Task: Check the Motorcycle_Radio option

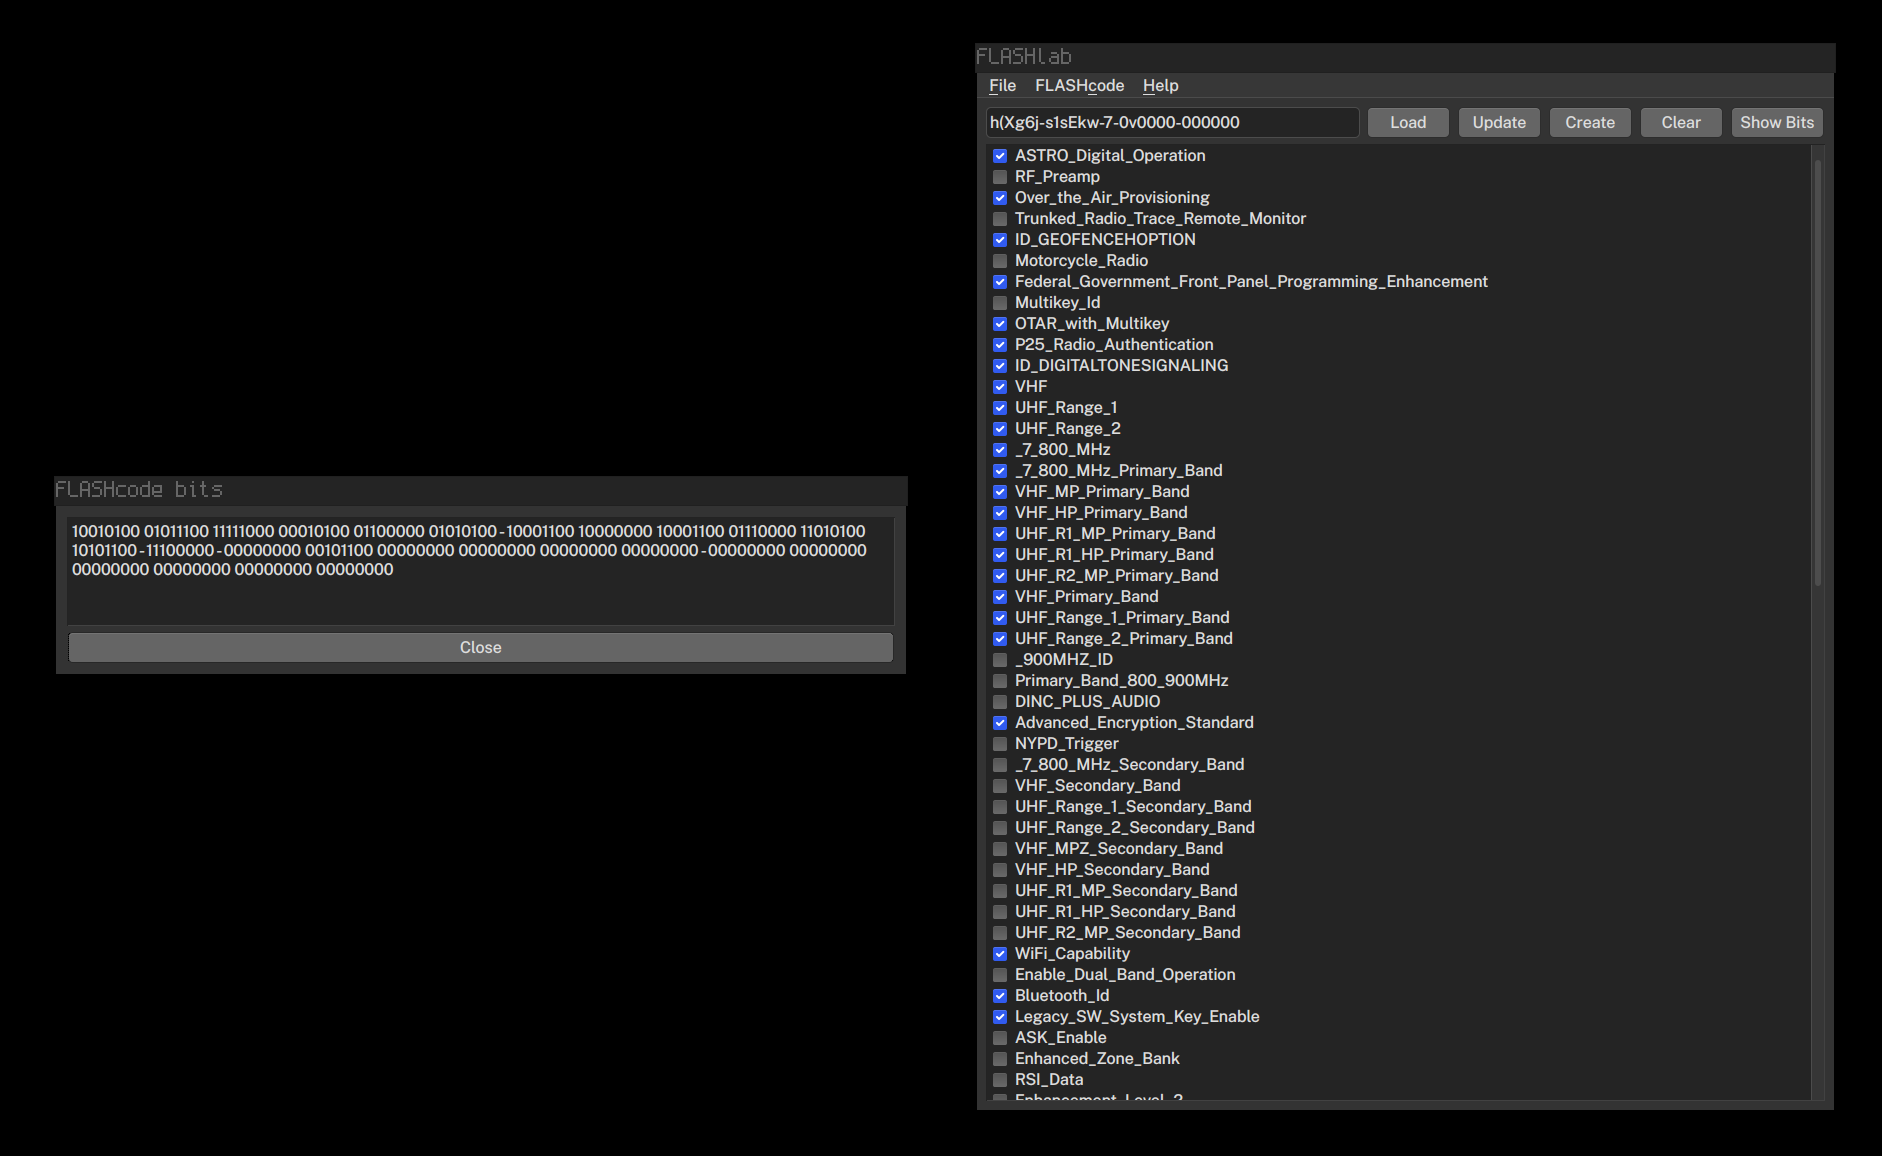Action: point(1000,260)
